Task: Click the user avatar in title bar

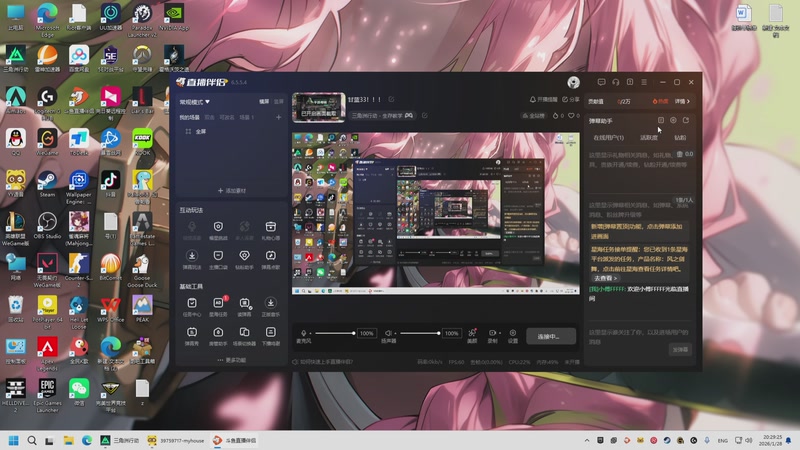Action: coord(573,82)
